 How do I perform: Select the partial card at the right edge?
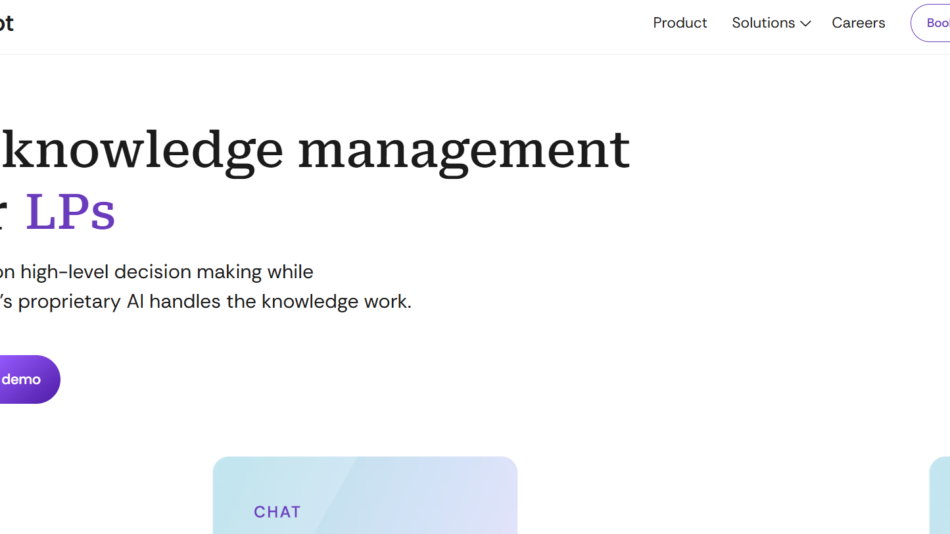click(x=940, y=495)
